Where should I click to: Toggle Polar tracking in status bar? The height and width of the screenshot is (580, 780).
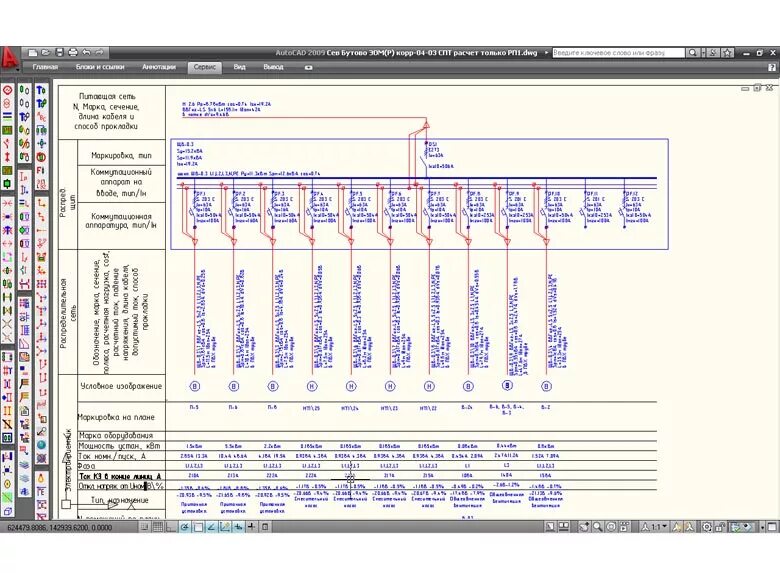[185, 527]
